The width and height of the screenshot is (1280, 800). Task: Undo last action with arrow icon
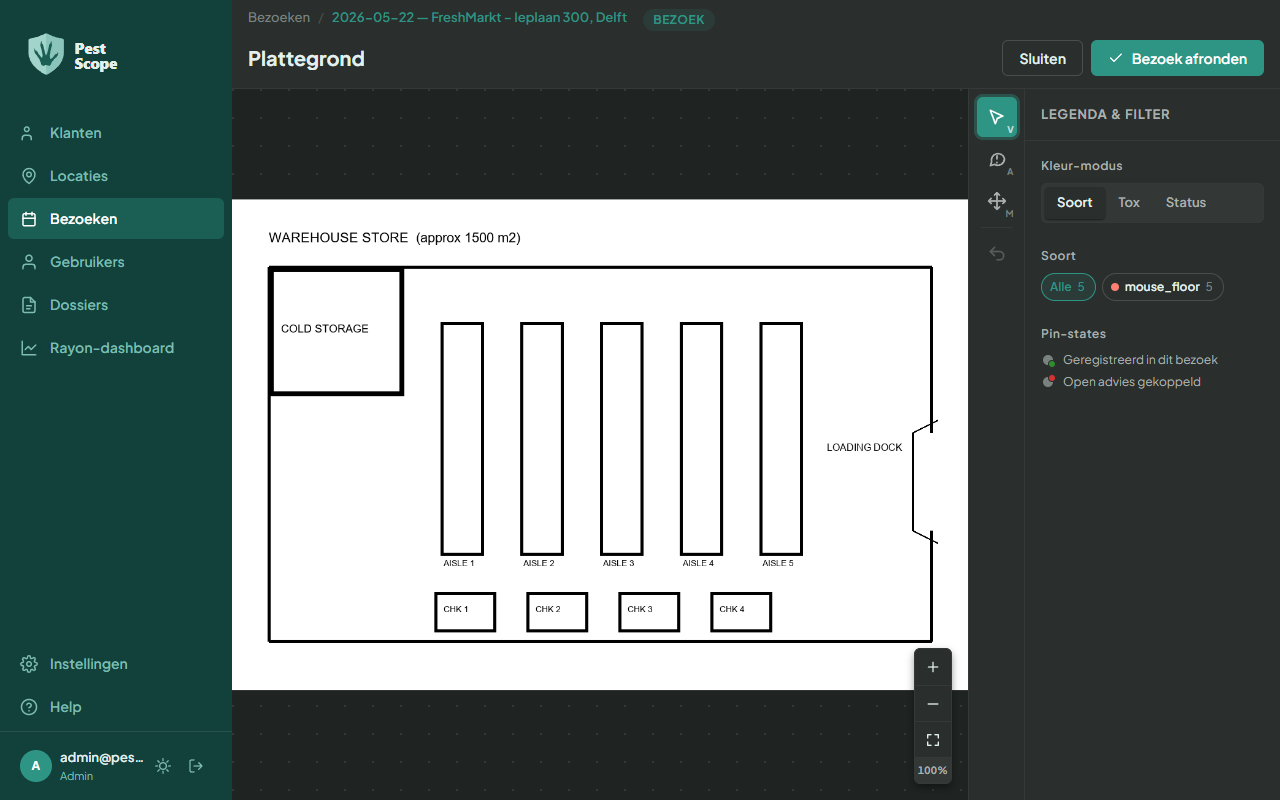tap(997, 254)
